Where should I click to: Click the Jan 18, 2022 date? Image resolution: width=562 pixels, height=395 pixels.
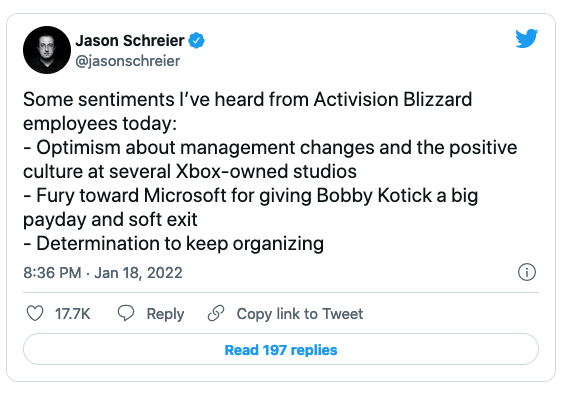pyautogui.click(x=138, y=273)
